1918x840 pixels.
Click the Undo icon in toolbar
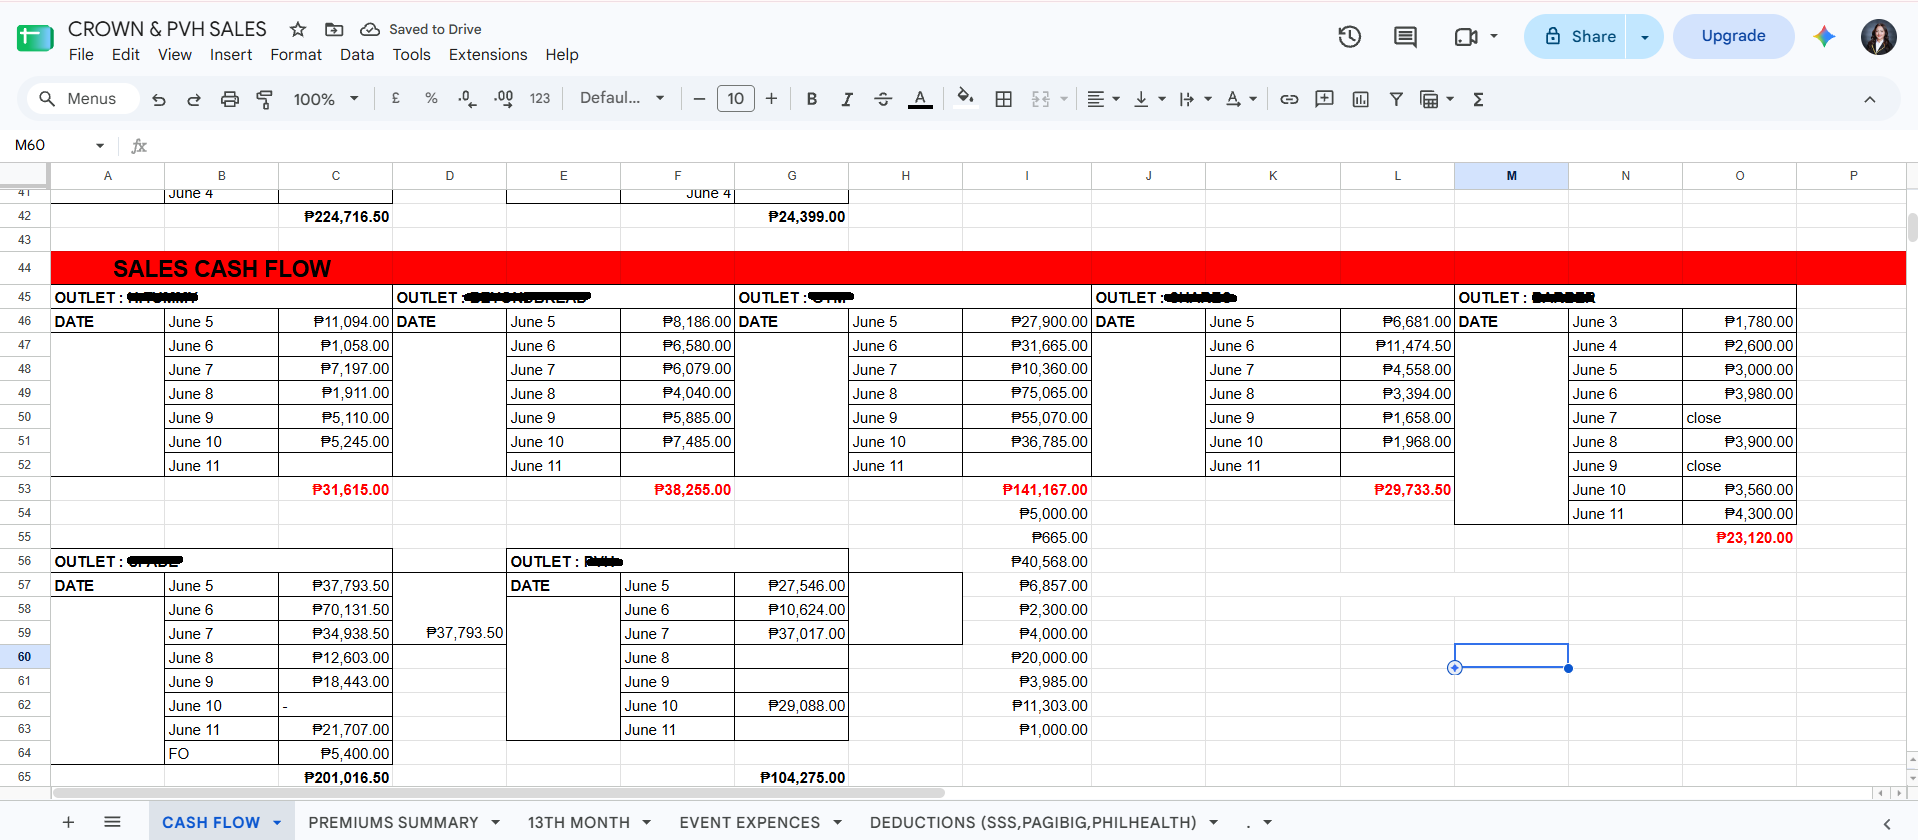[x=158, y=99]
